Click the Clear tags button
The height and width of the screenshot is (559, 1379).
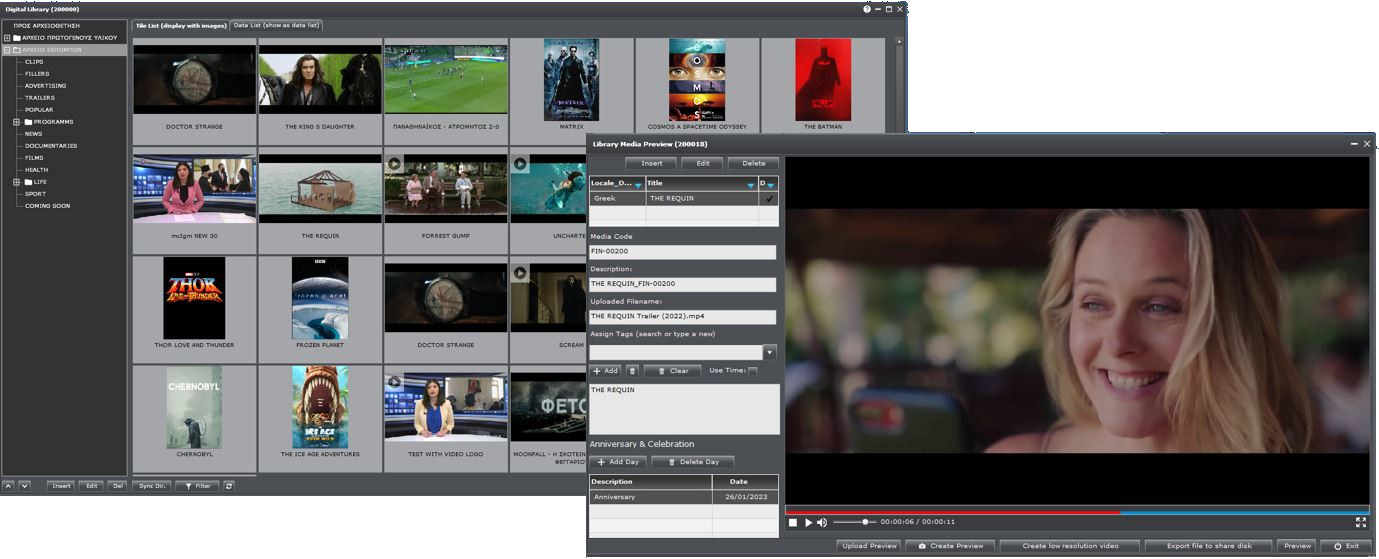[672, 371]
